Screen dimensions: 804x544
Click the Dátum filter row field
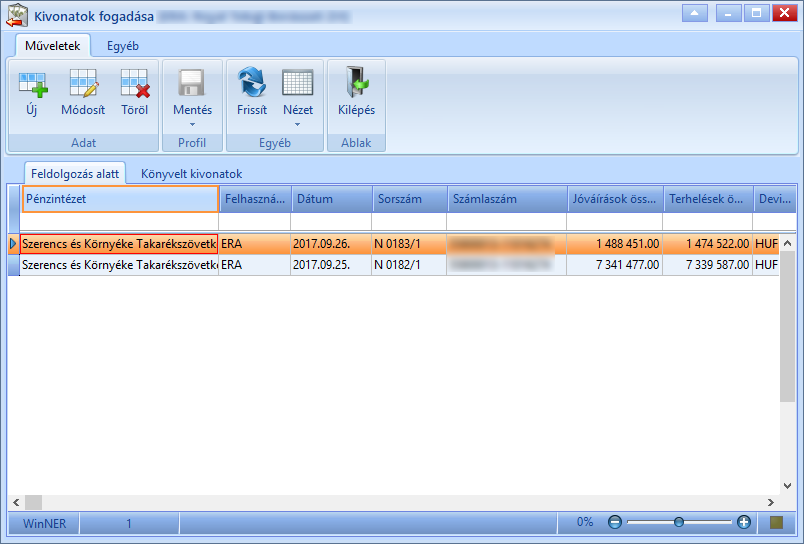coord(331,221)
